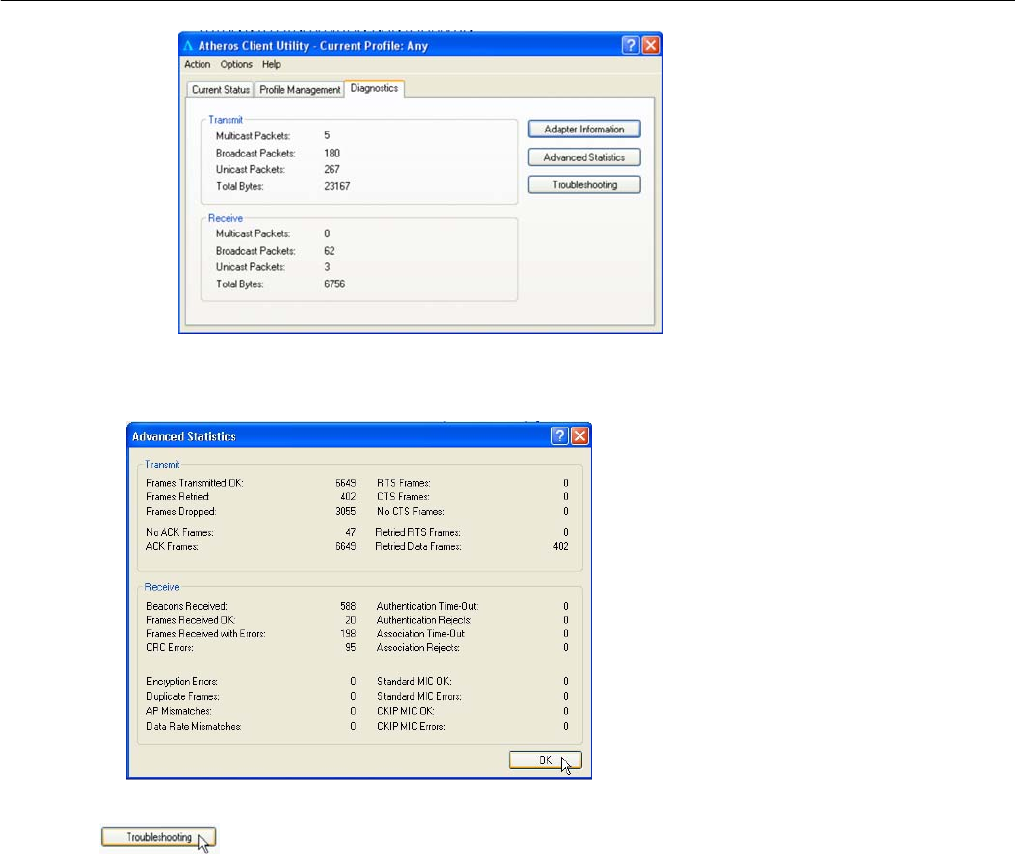Click Frames Dropped value 3055
This screenshot has width=1015, height=854.
346,511
